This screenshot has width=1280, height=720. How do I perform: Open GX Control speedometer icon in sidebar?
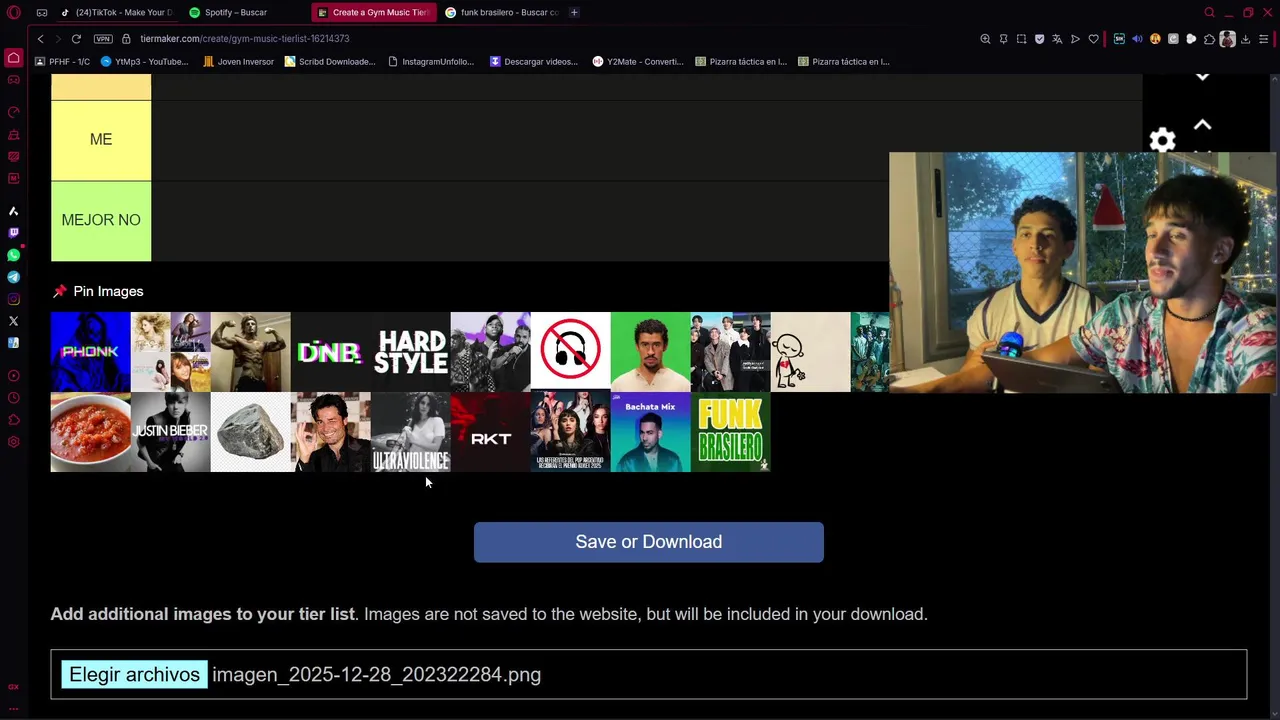14,112
